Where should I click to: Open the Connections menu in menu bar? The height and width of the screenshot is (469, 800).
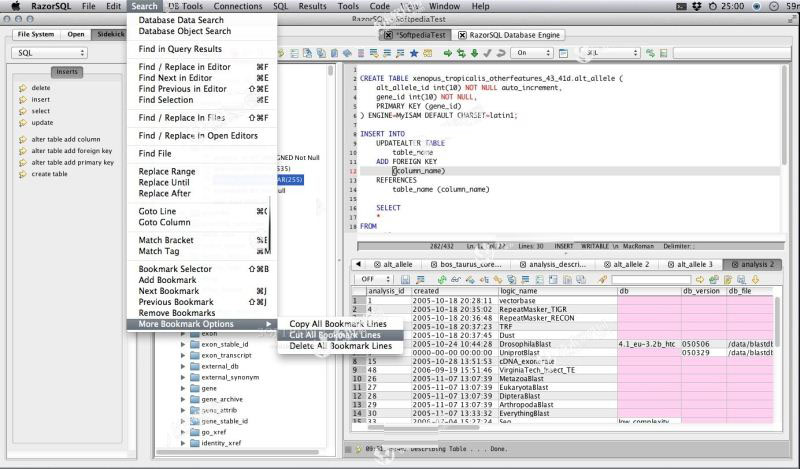238,6
